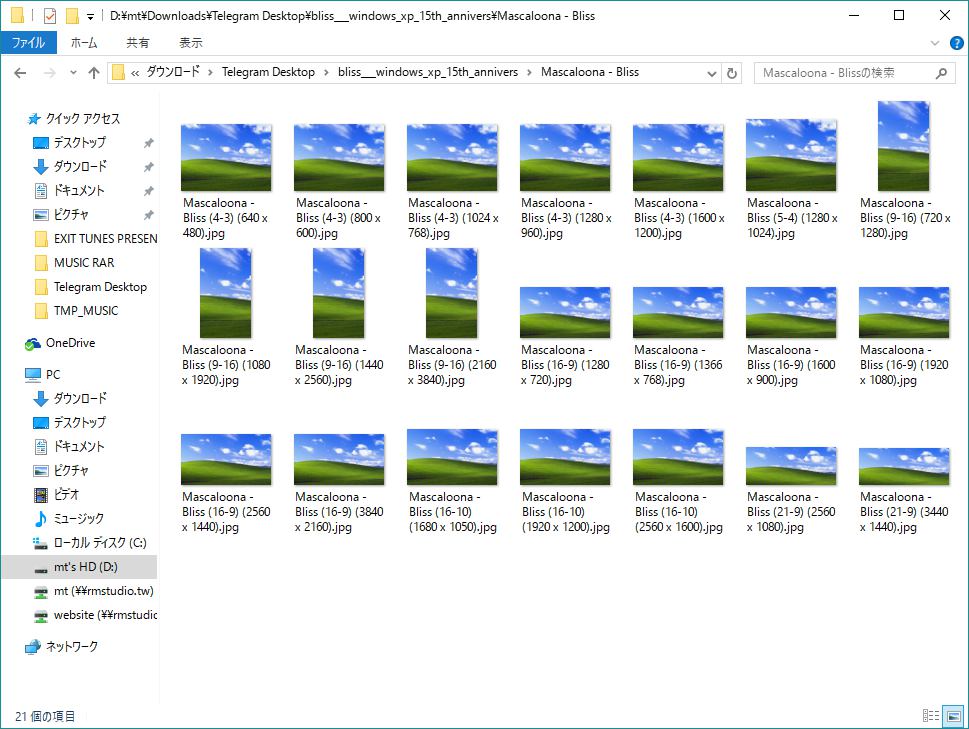
Task: Switch to large thumbnails view layout
Action: pos(954,716)
